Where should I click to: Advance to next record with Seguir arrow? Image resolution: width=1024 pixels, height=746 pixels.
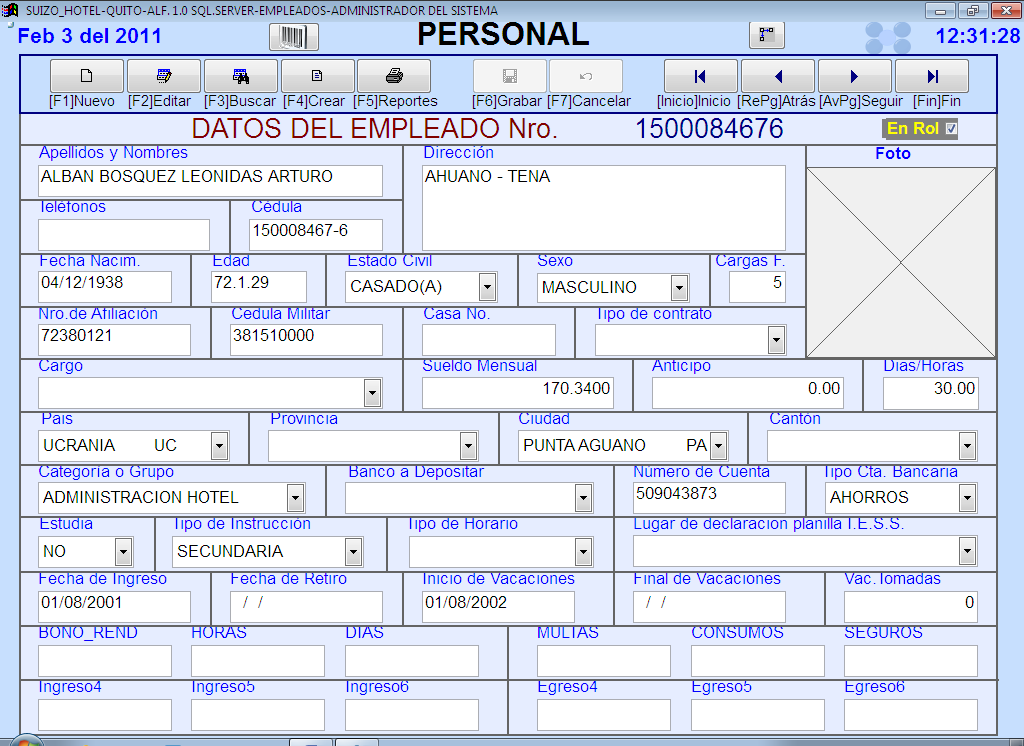(855, 76)
